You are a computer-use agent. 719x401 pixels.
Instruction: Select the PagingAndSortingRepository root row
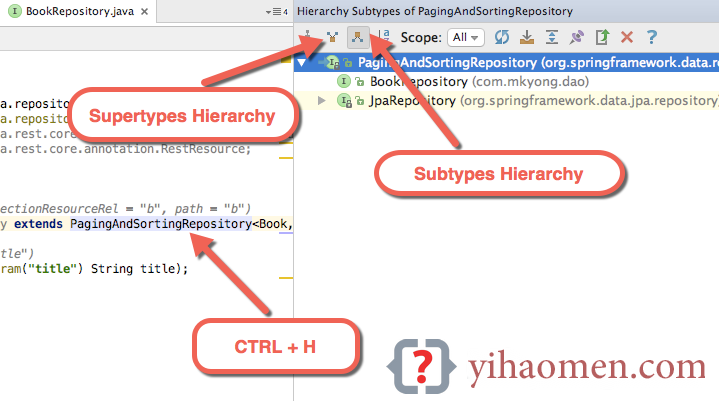pos(506,62)
